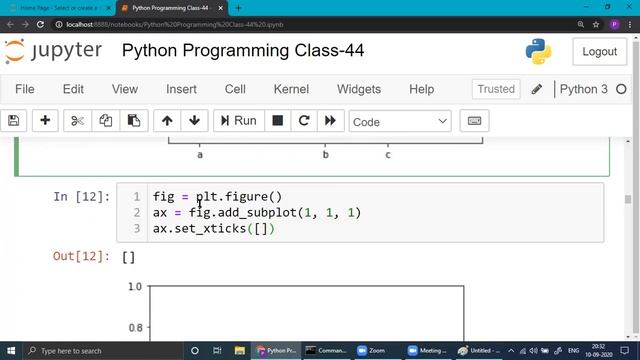640x360 pixels.
Task: Click the [] output text
Action: click(x=129, y=257)
